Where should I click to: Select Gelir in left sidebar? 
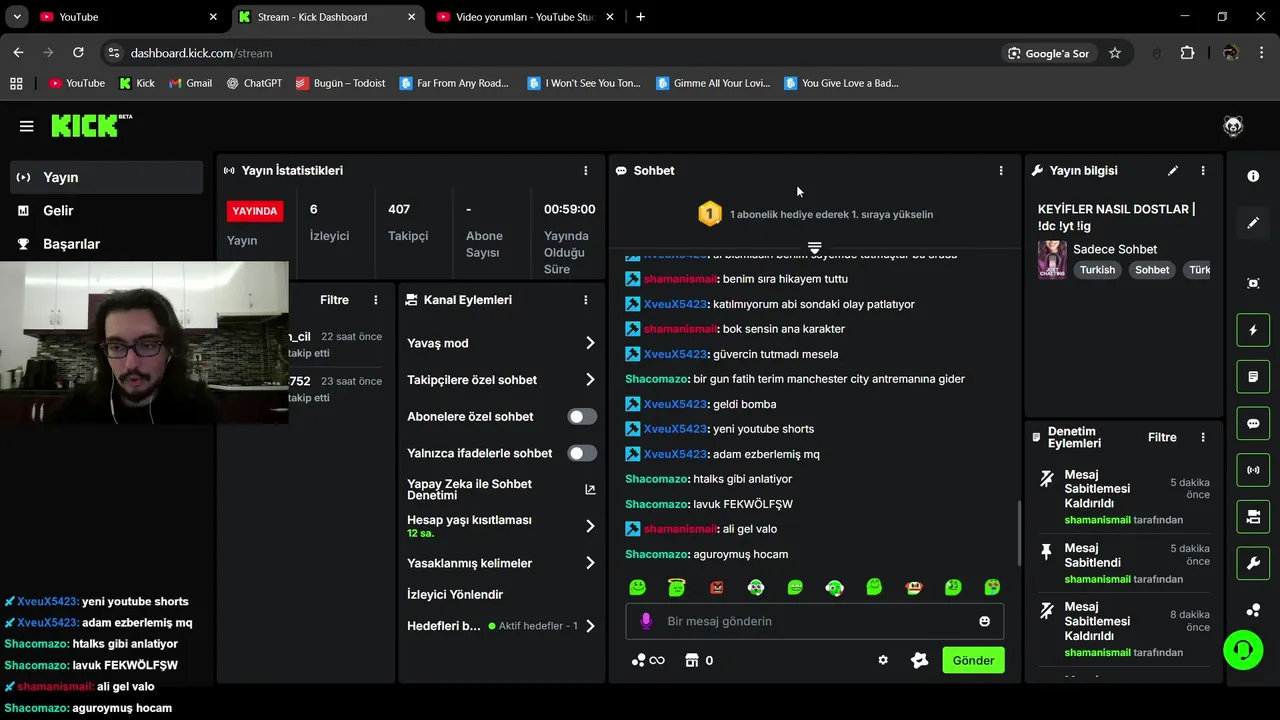pyautogui.click(x=107, y=210)
